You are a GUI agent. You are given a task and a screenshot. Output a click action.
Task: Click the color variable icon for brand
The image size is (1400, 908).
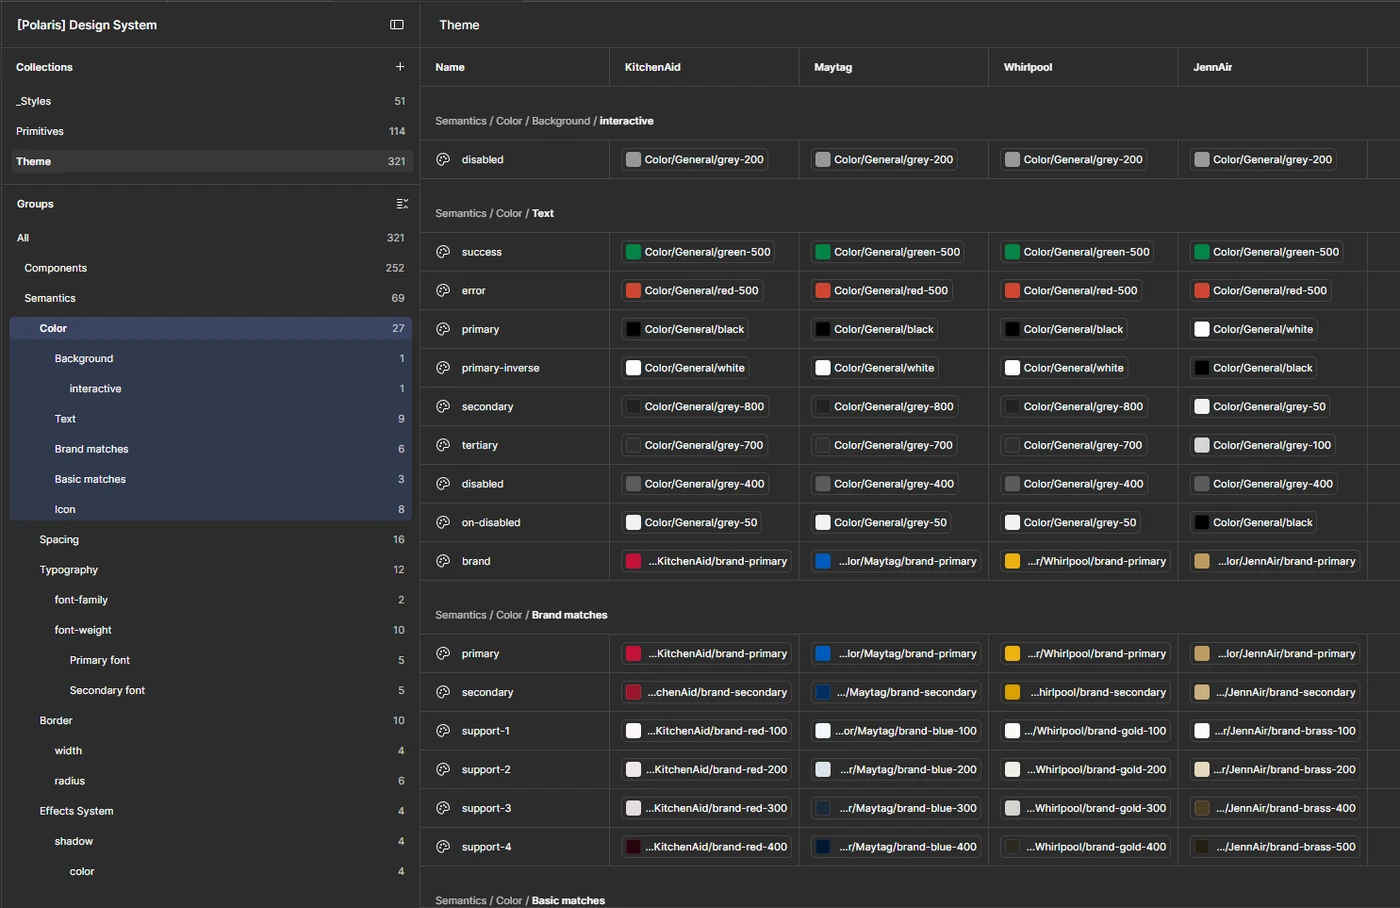point(443,561)
